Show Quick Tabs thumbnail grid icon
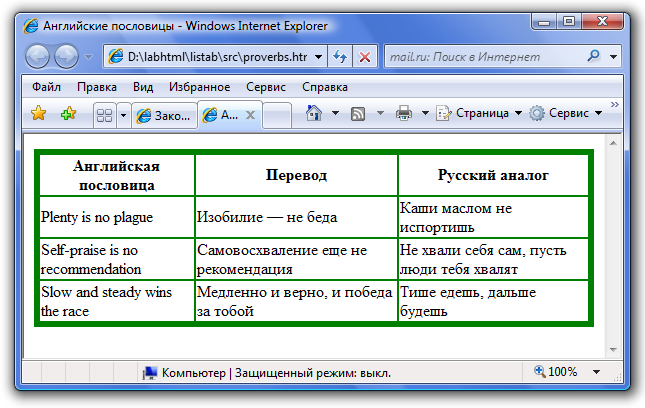Image resolution: width=645 pixels, height=408 pixels. 104,116
